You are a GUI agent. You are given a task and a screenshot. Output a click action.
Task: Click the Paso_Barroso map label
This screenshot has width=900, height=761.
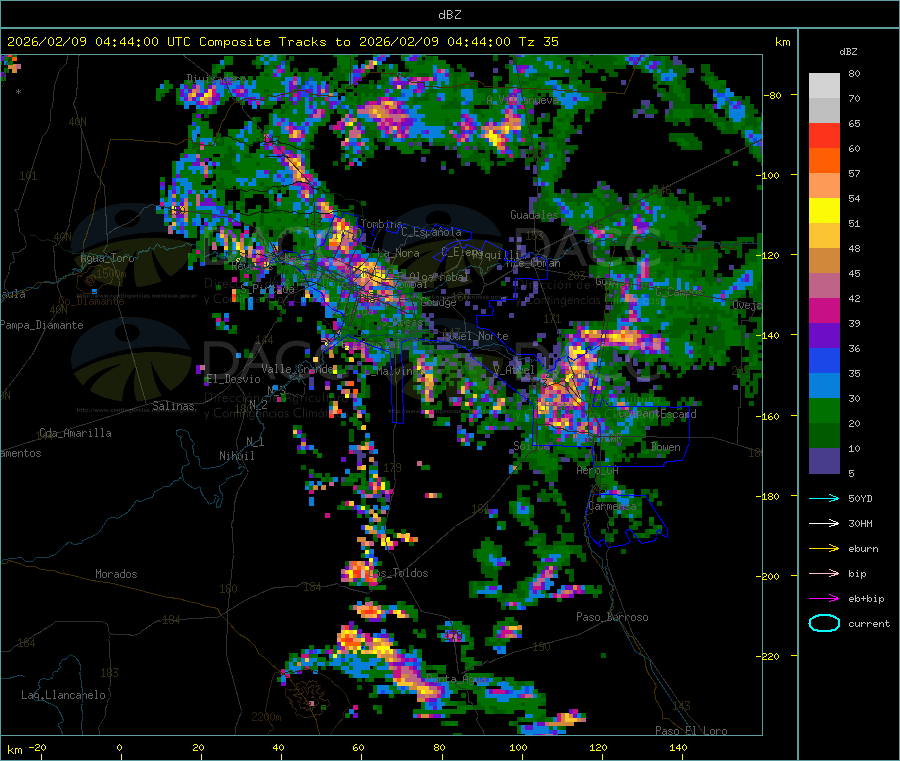(612, 617)
